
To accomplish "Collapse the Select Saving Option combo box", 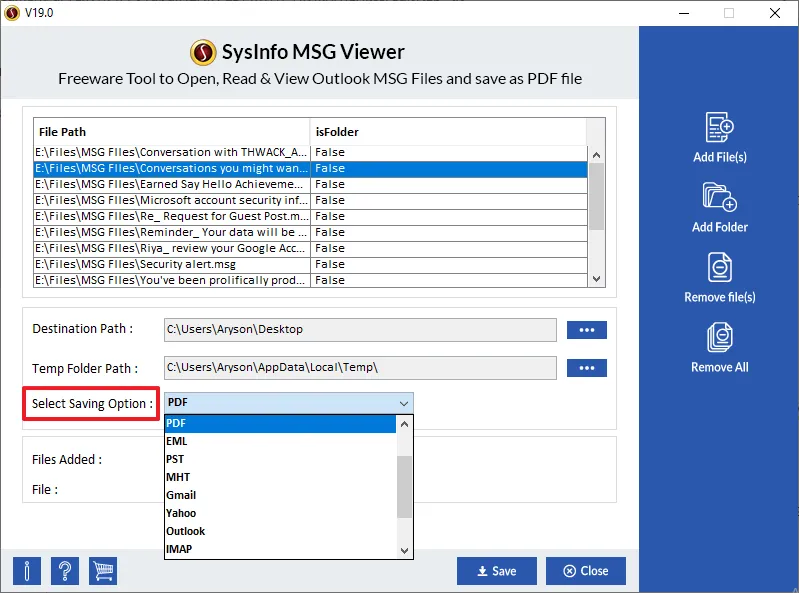I will coord(404,403).
